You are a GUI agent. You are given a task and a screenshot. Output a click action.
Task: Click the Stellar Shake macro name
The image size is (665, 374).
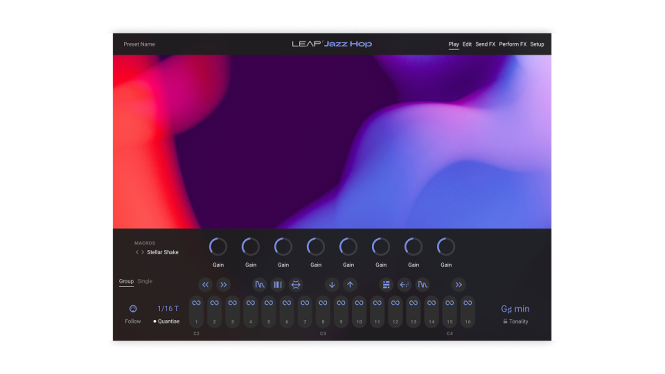click(x=162, y=252)
